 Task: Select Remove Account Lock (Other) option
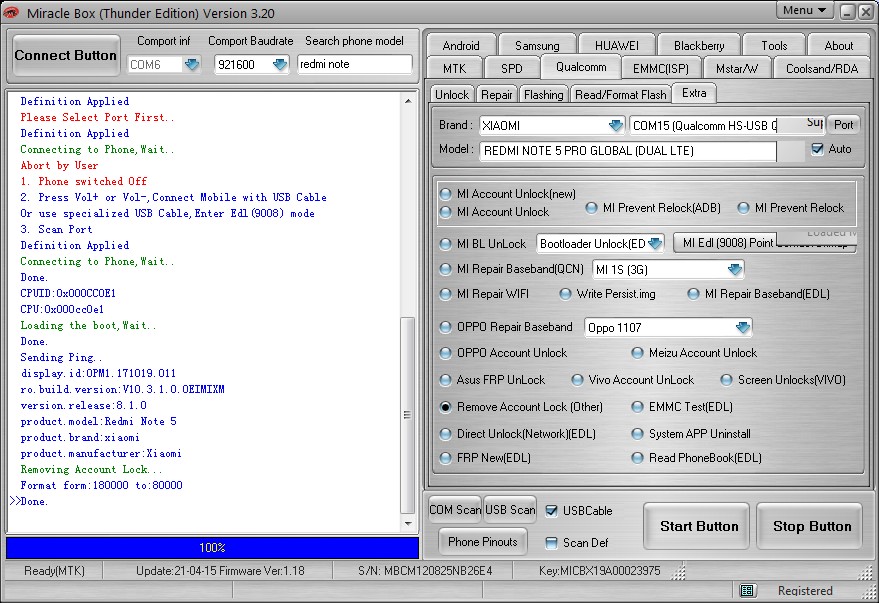point(446,407)
